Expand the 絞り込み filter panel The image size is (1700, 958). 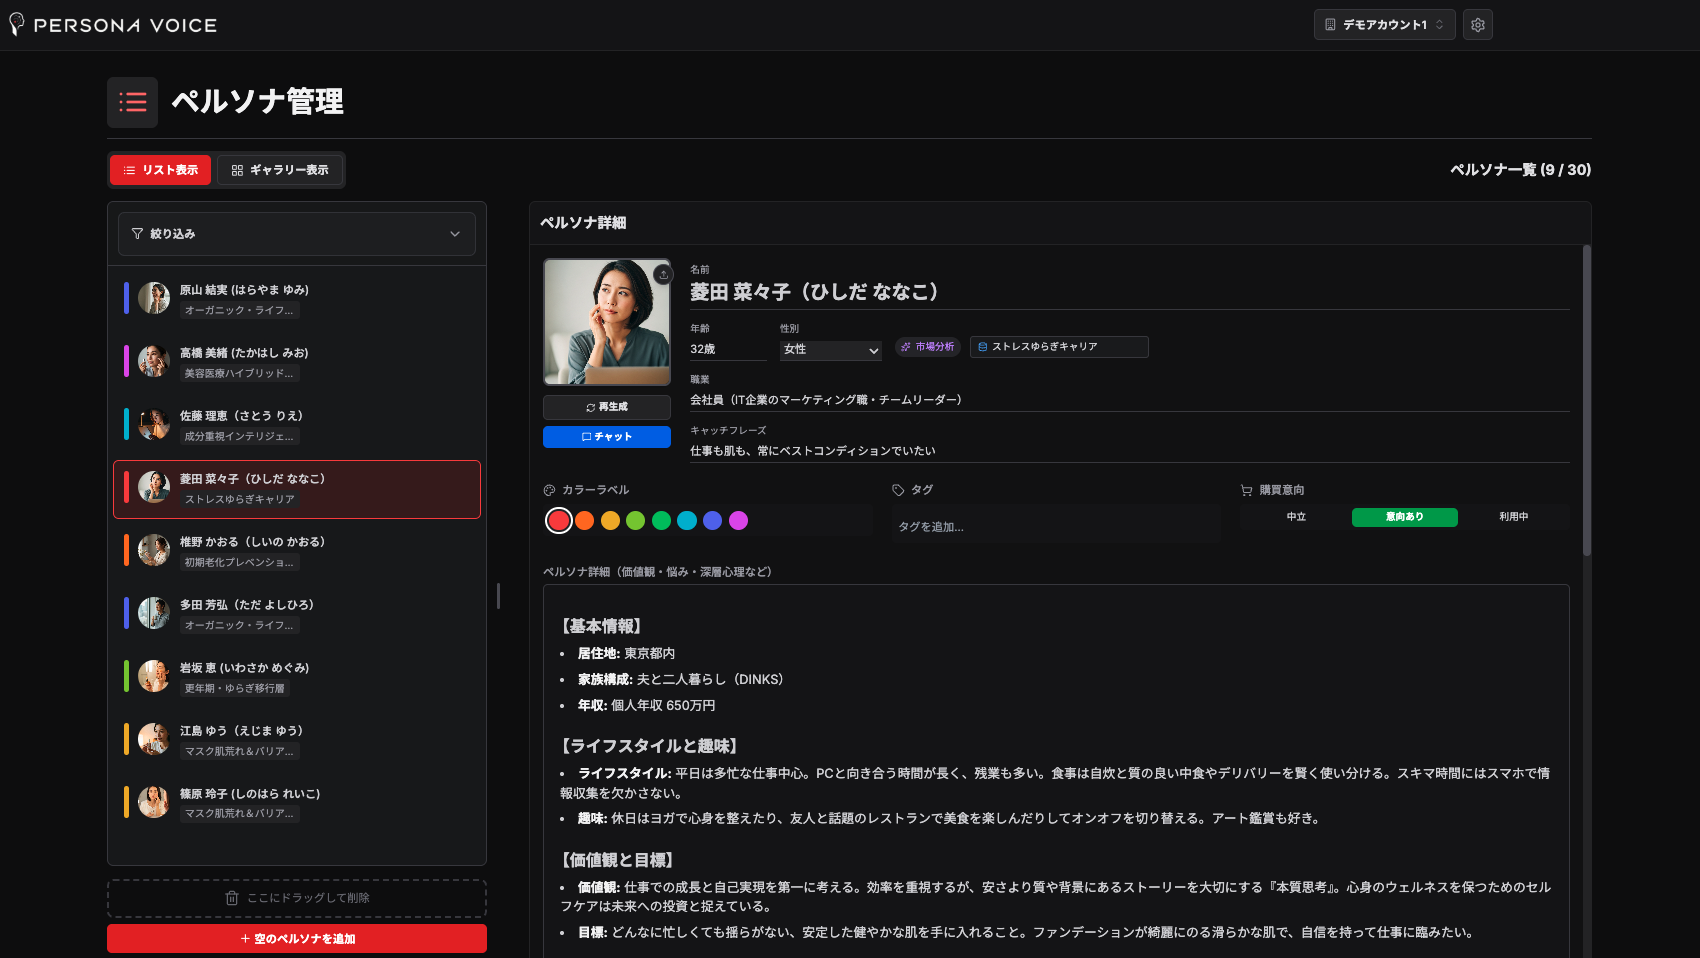click(296, 233)
